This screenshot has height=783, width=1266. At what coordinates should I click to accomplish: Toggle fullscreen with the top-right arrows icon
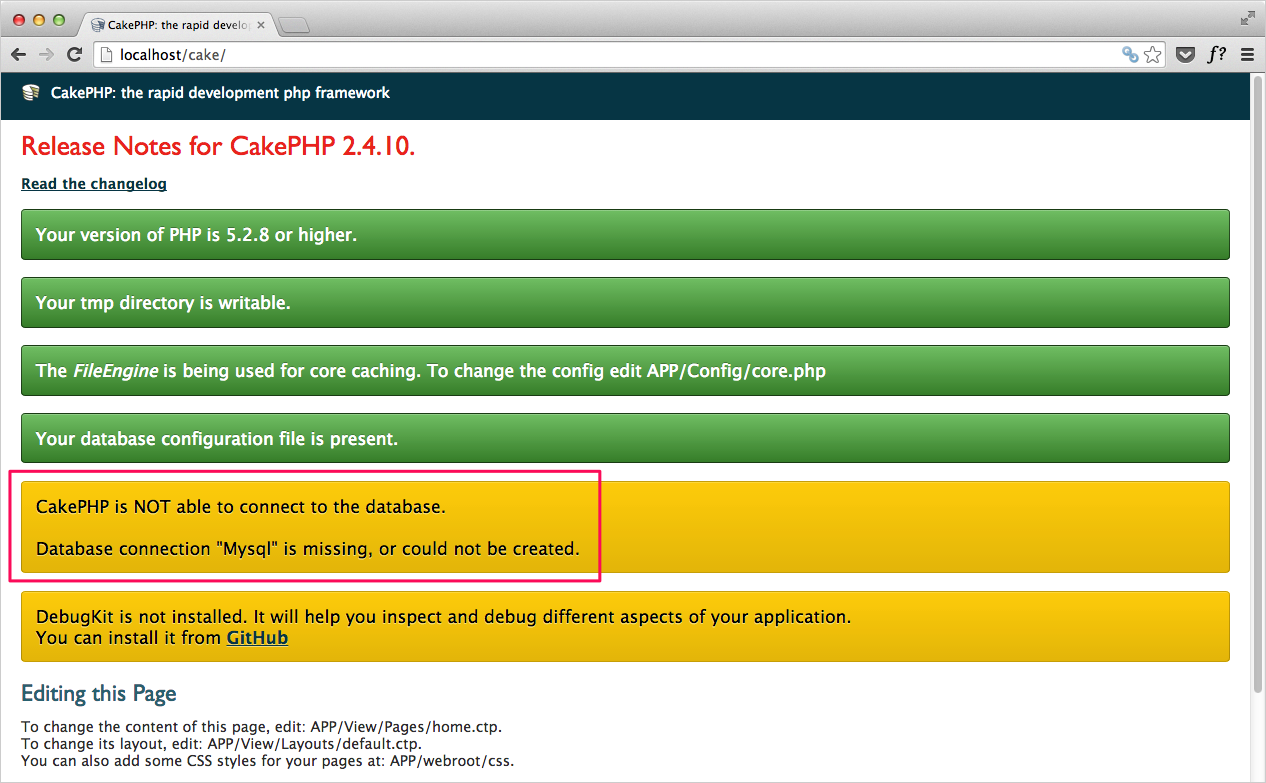pos(1247,17)
